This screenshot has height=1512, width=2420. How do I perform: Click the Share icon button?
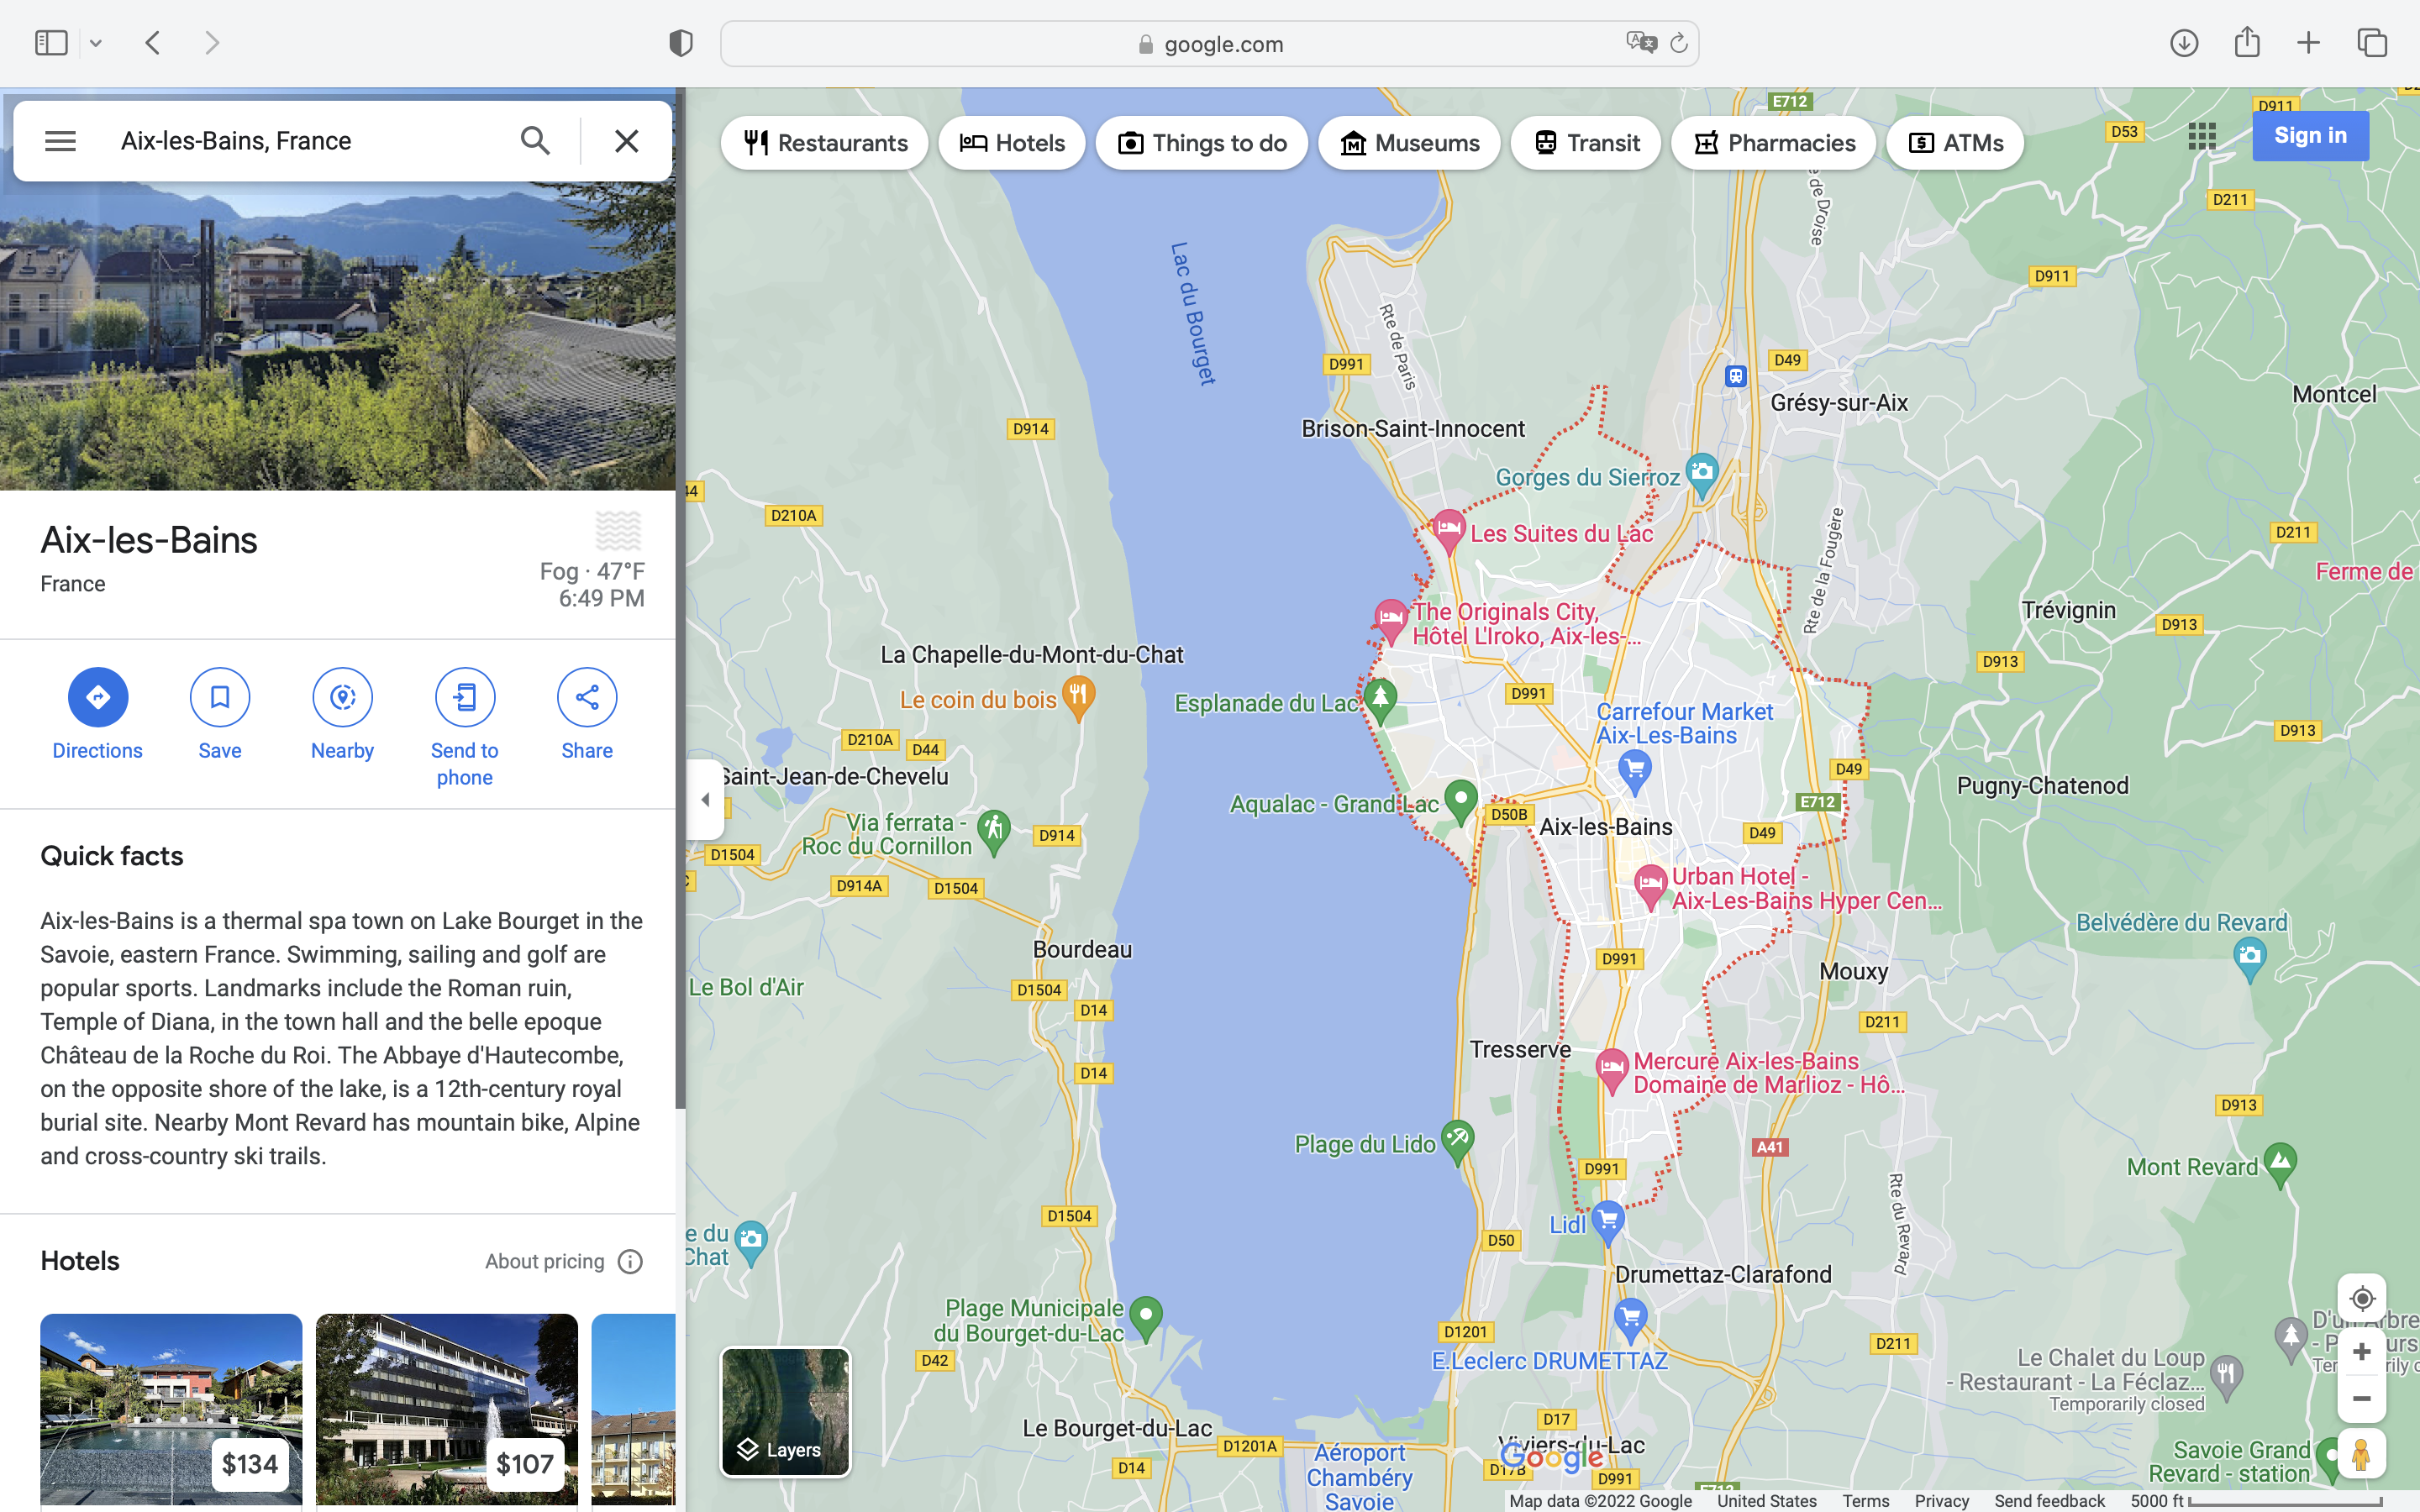point(587,697)
